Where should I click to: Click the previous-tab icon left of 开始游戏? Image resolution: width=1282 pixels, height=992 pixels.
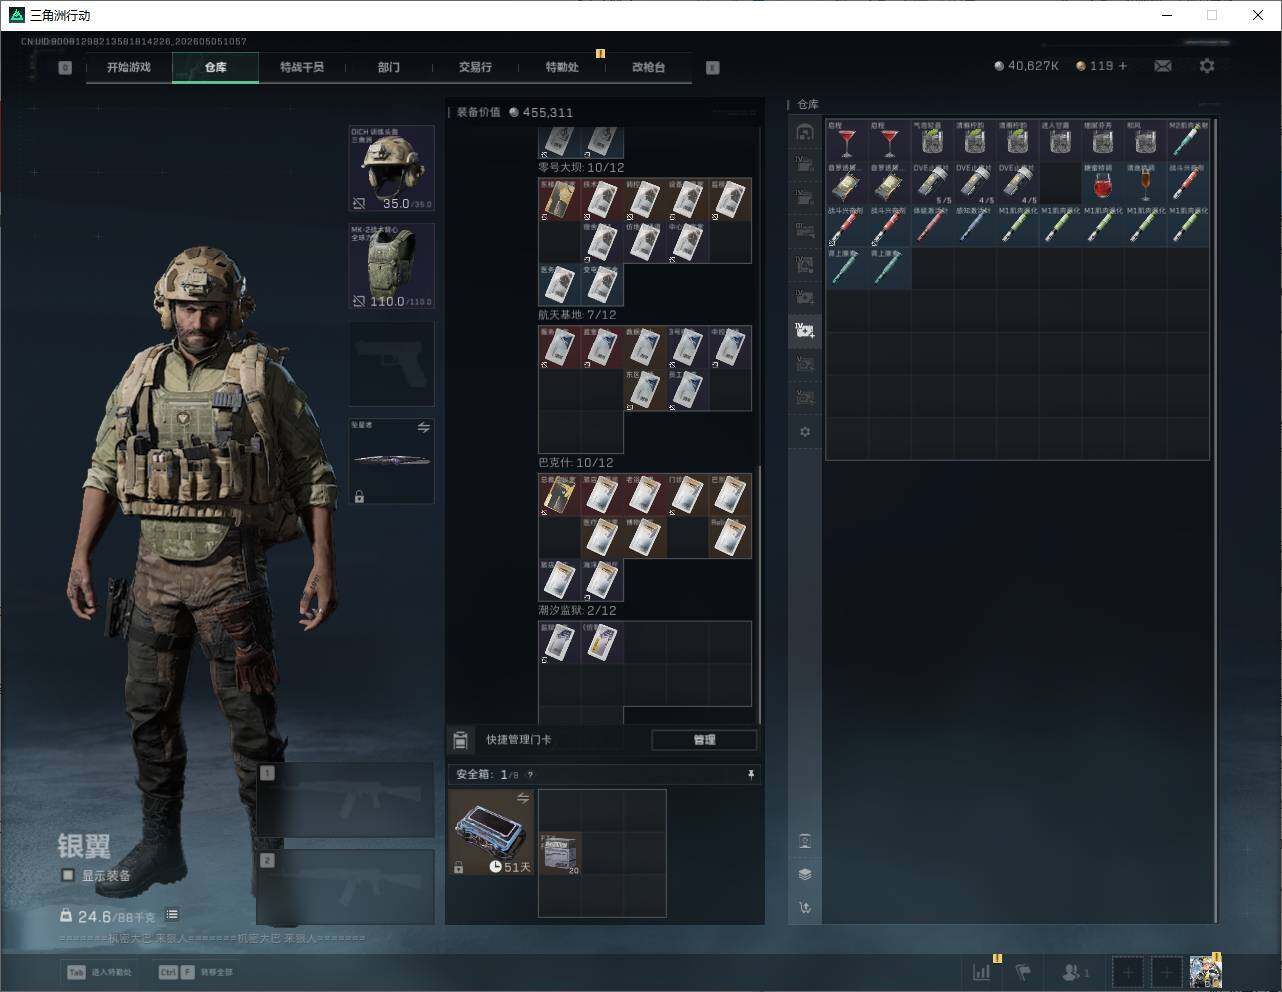[x=65, y=68]
